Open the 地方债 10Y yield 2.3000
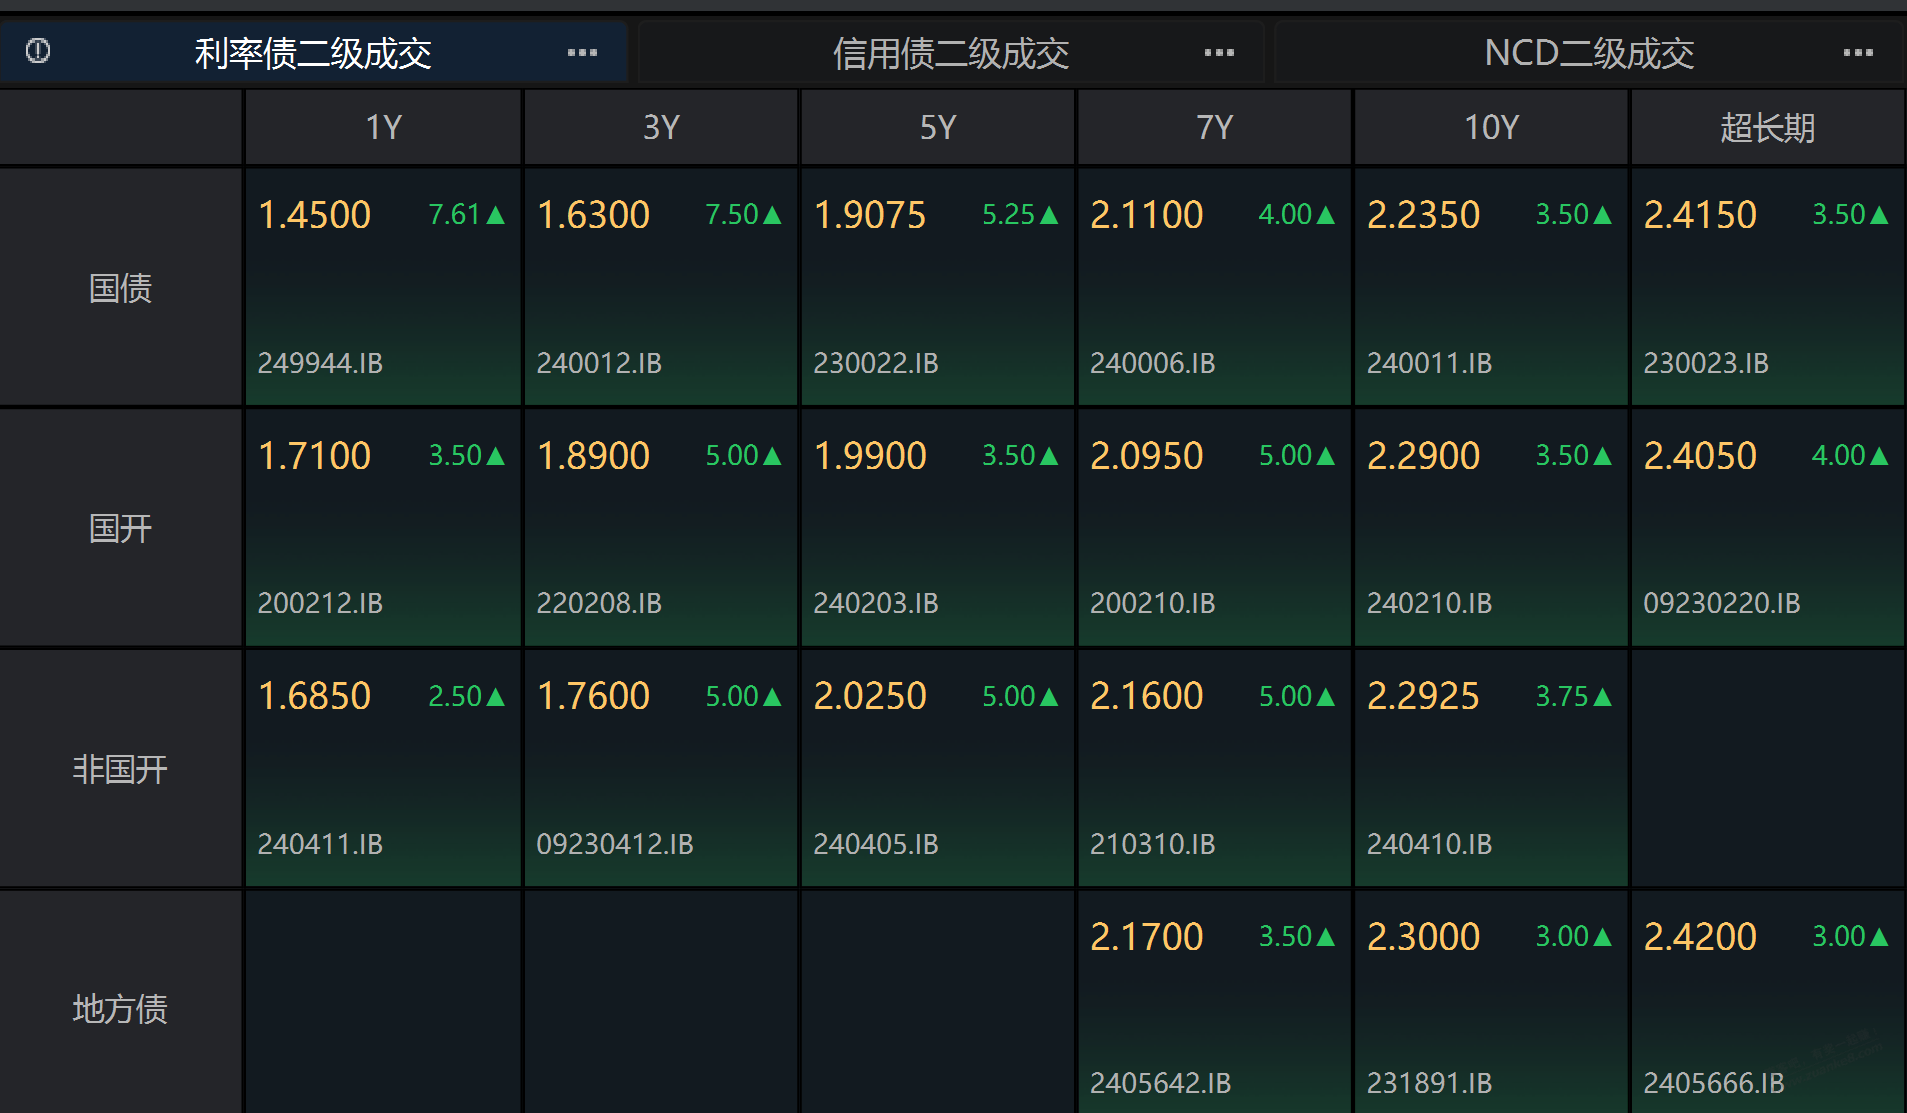 pos(1424,937)
